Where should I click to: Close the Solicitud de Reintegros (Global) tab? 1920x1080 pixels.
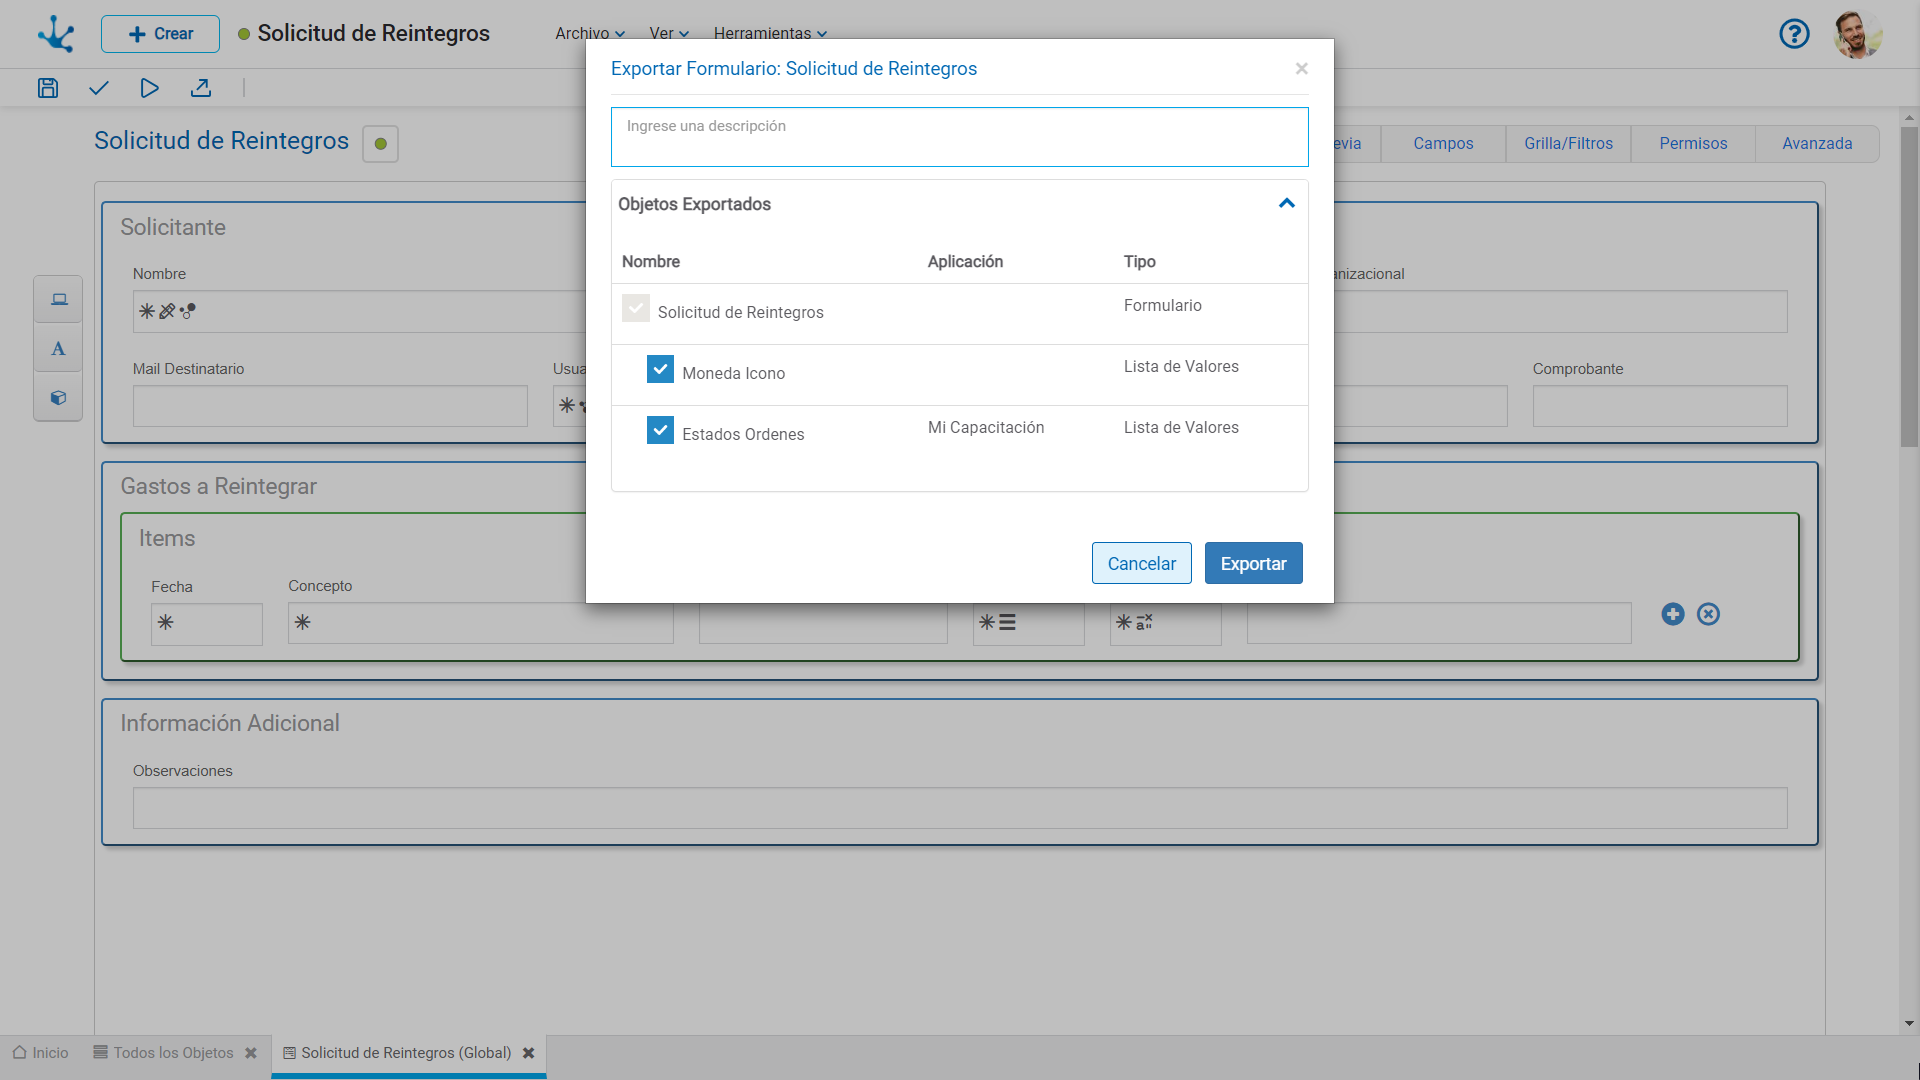(x=529, y=1053)
